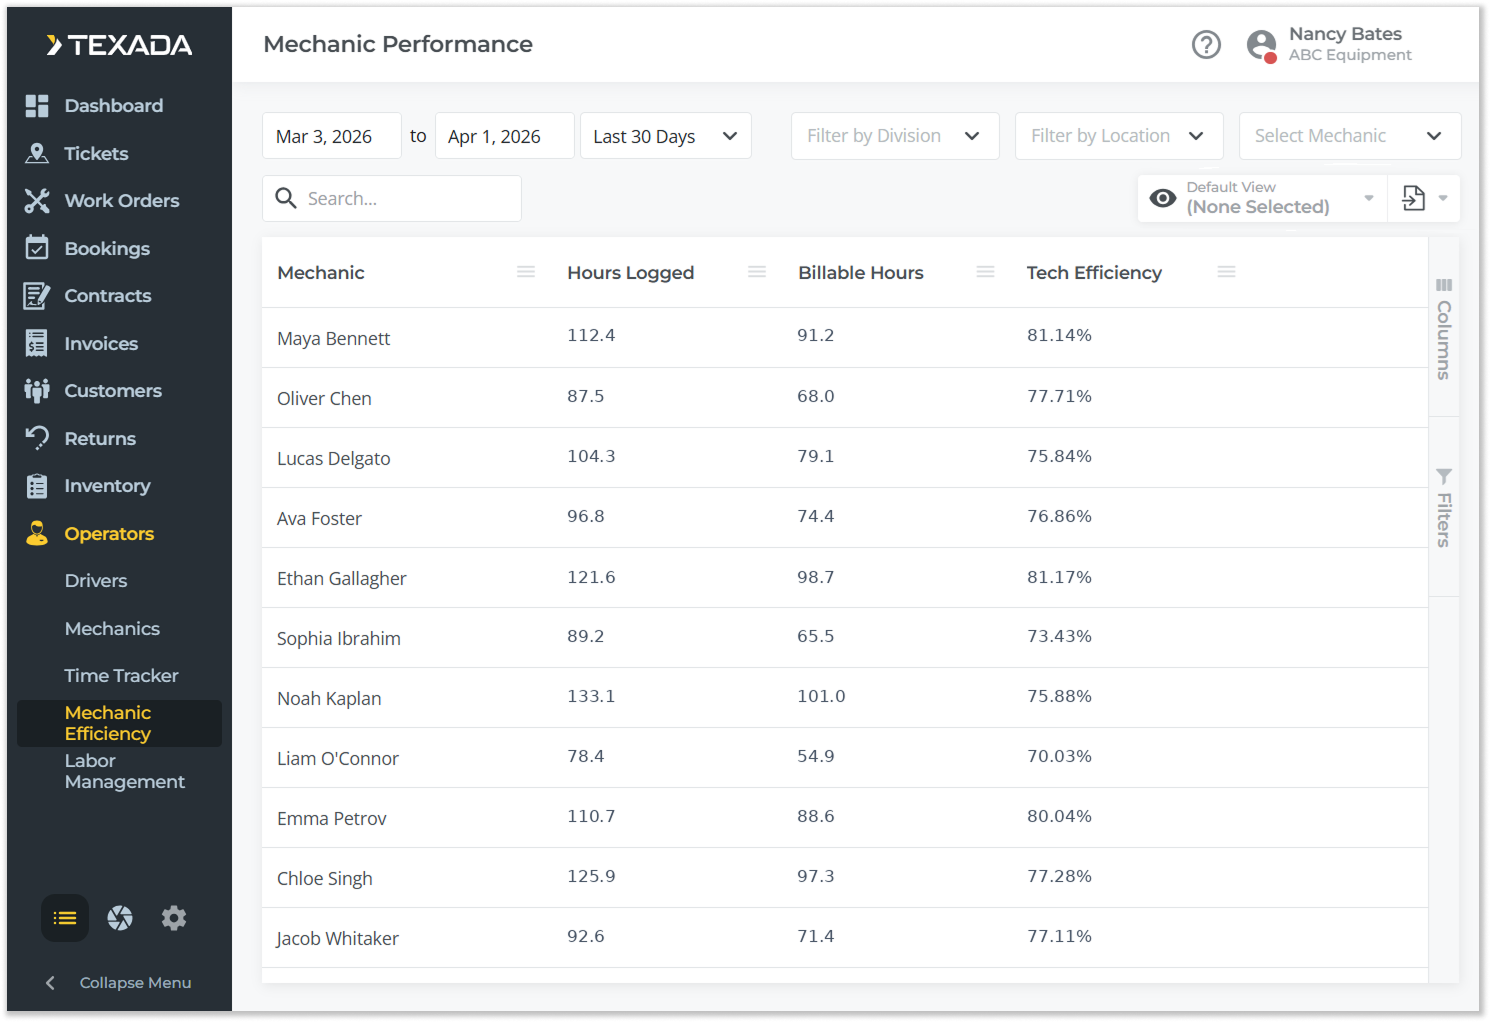Open the Mechanic column menu icon

tap(526, 272)
